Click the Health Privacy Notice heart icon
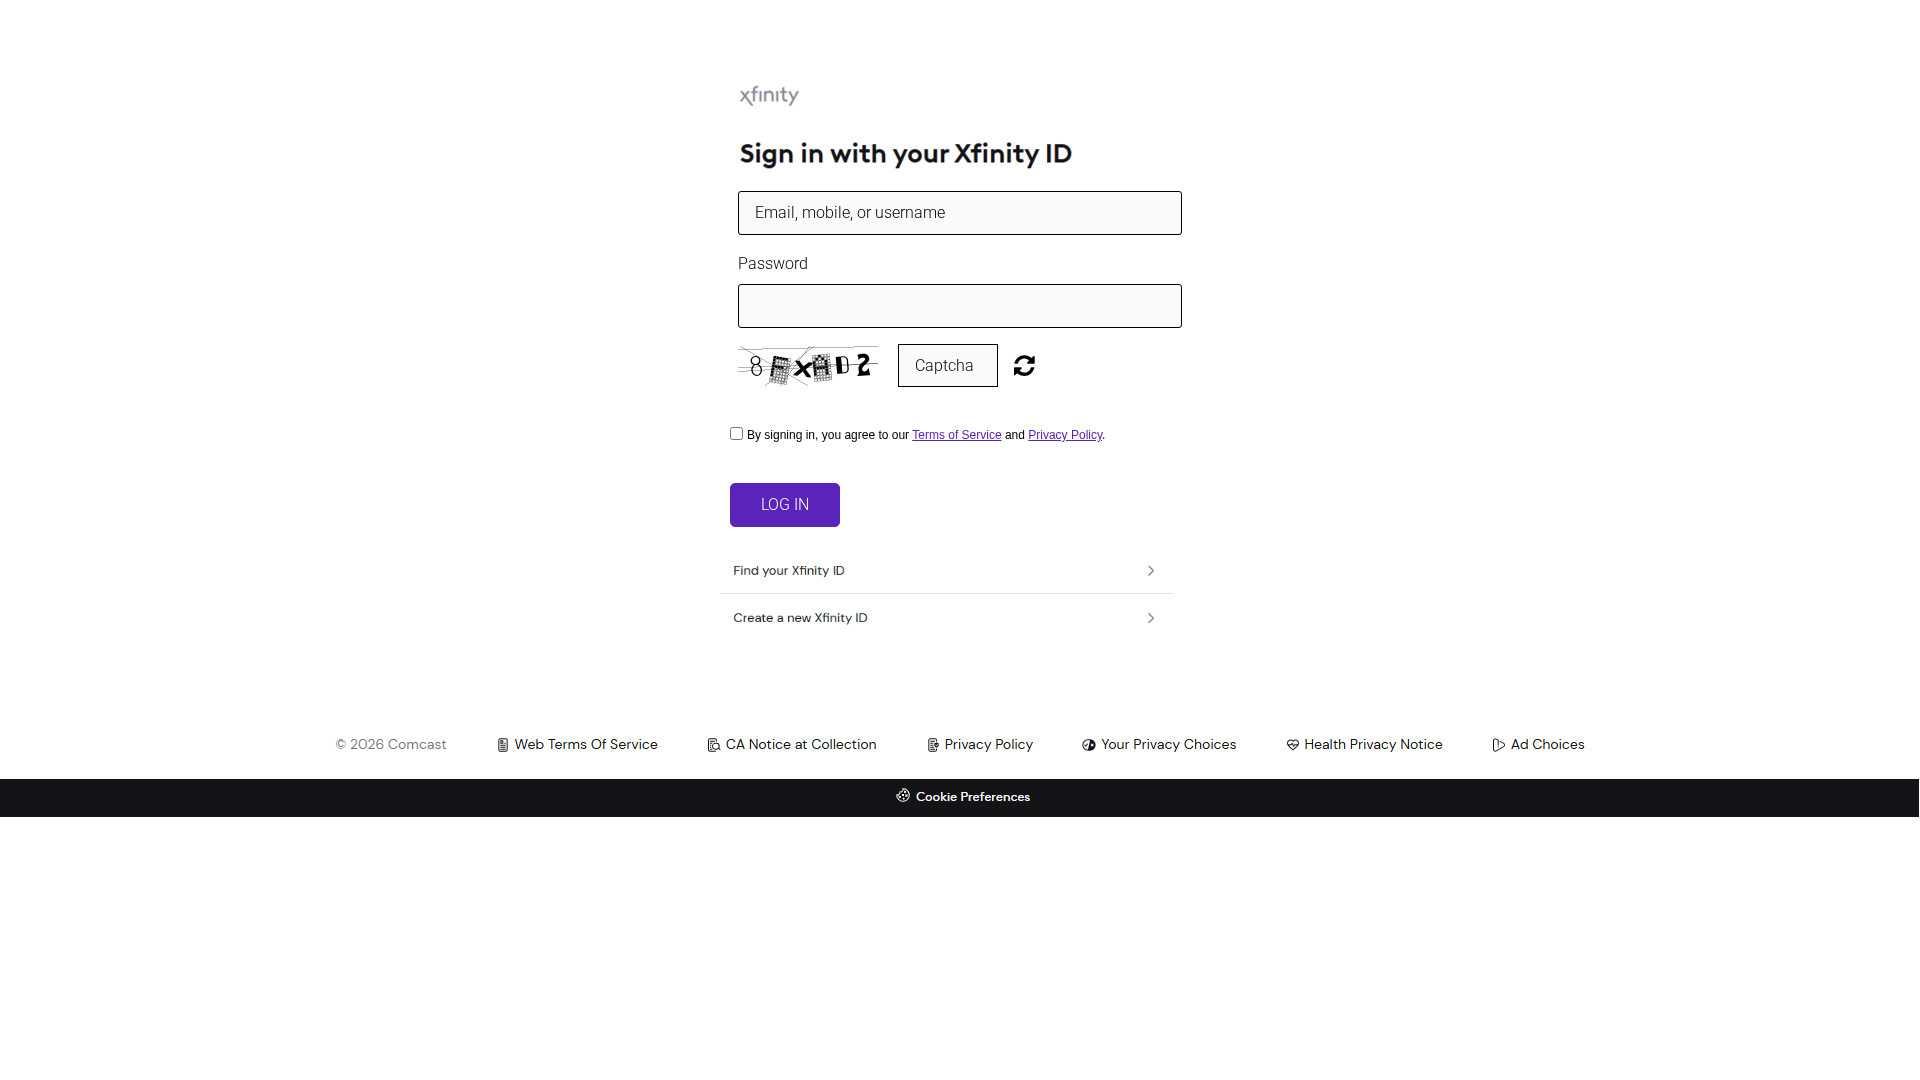This screenshot has width=1920, height=1080. [1293, 745]
